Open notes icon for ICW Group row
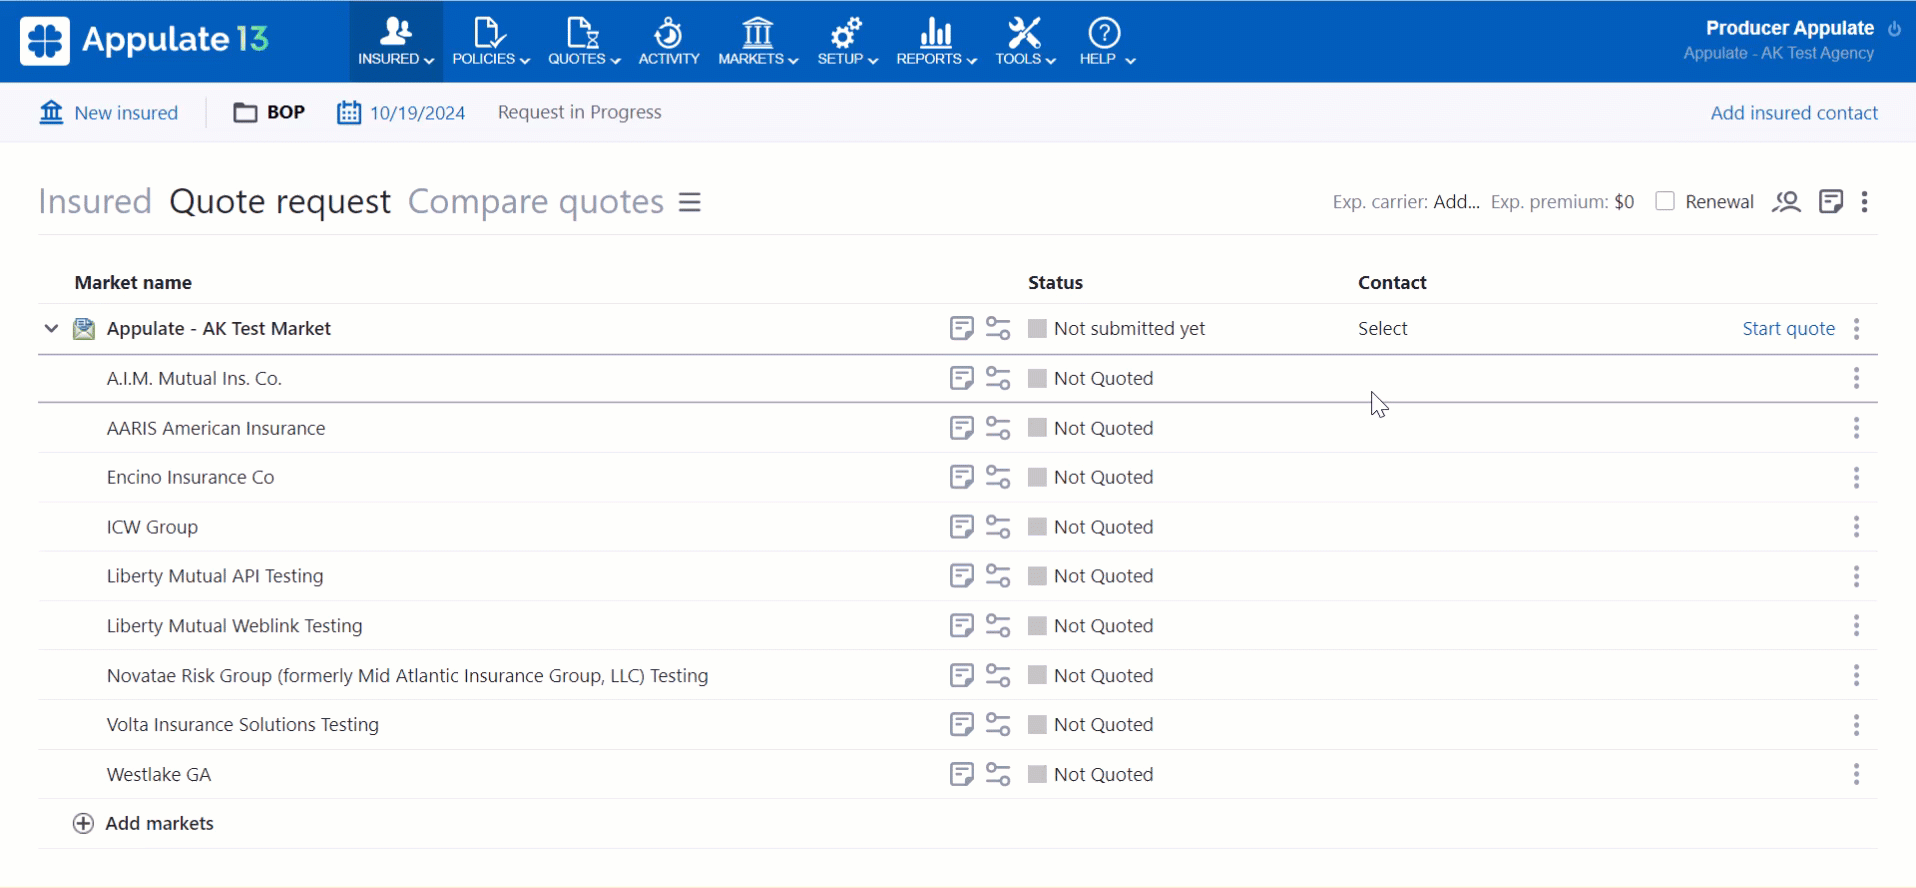Viewport: 1916px width, 888px height. pos(961,527)
